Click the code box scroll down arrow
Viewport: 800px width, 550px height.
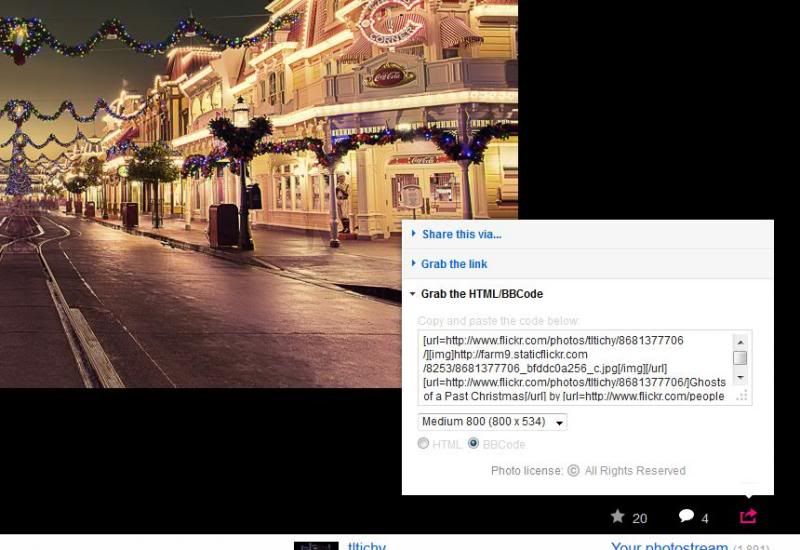740,378
